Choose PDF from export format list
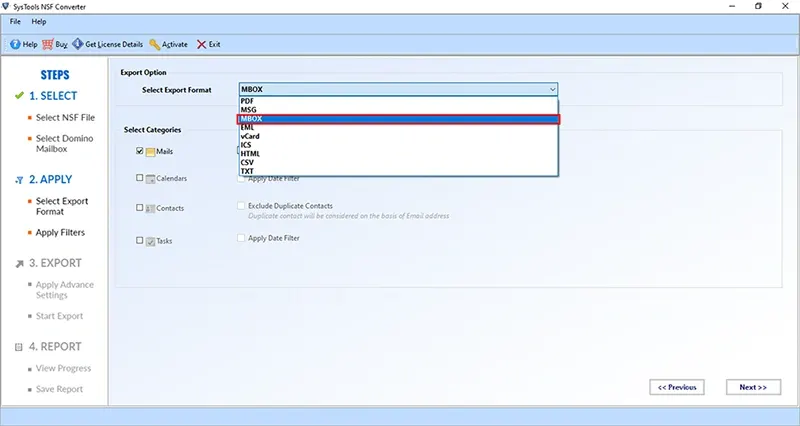This screenshot has height=426, width=800. coord(398,101)
